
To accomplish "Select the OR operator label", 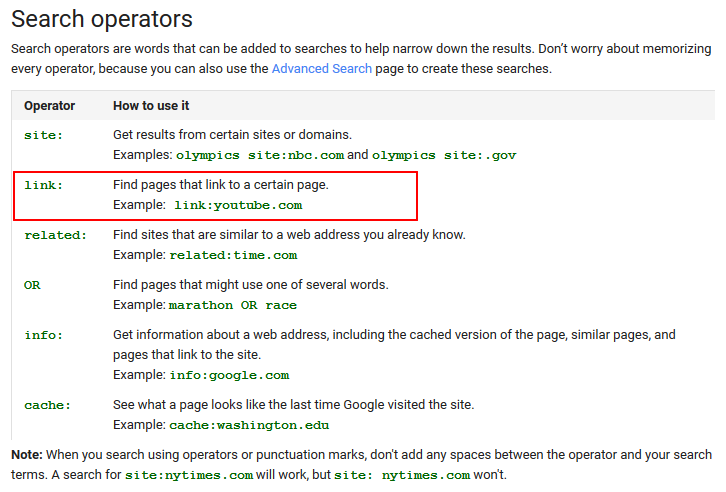I will [x=32, y=285].
